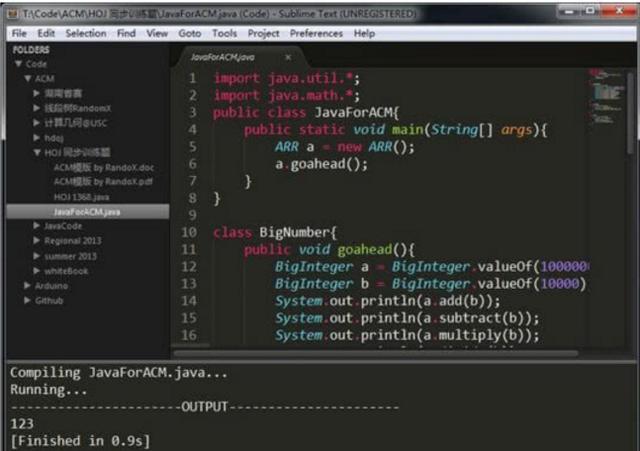This screenshot has width=640, height=451.
Task: Click the minimap code preview
Action: pos(605,92)
